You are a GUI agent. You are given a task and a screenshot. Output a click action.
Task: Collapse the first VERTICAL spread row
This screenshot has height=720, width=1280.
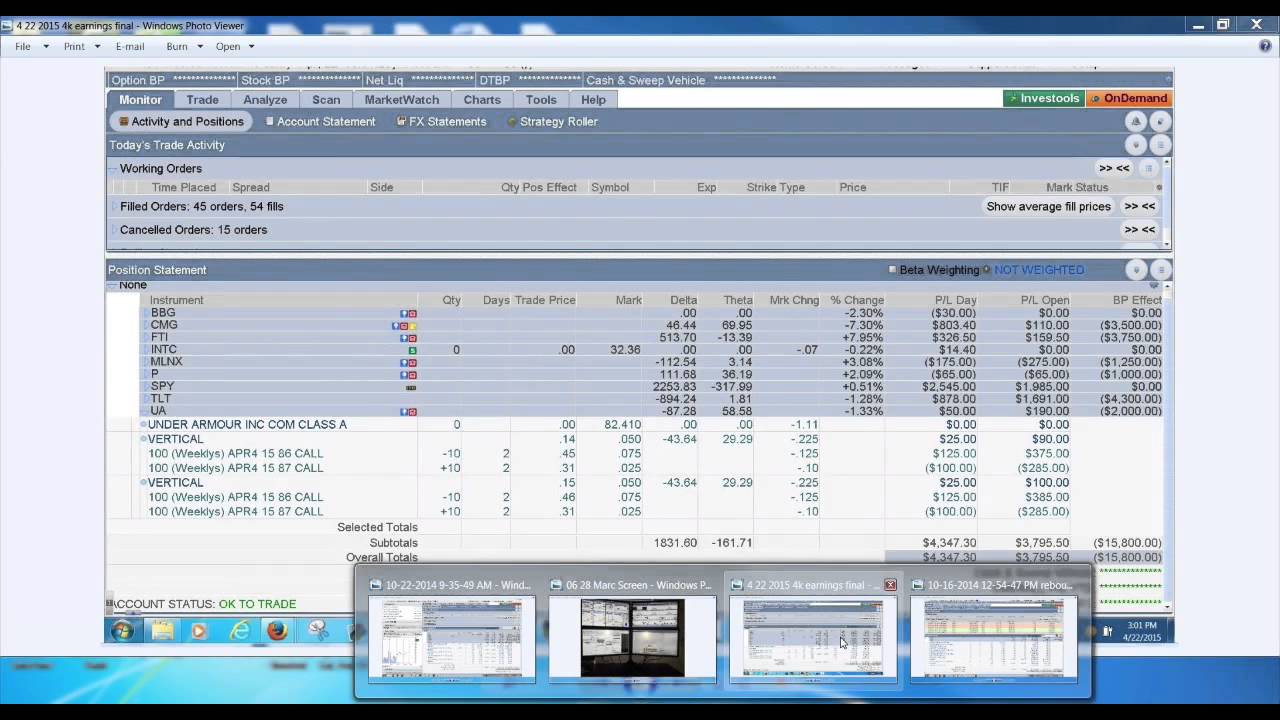coord(143,439)
